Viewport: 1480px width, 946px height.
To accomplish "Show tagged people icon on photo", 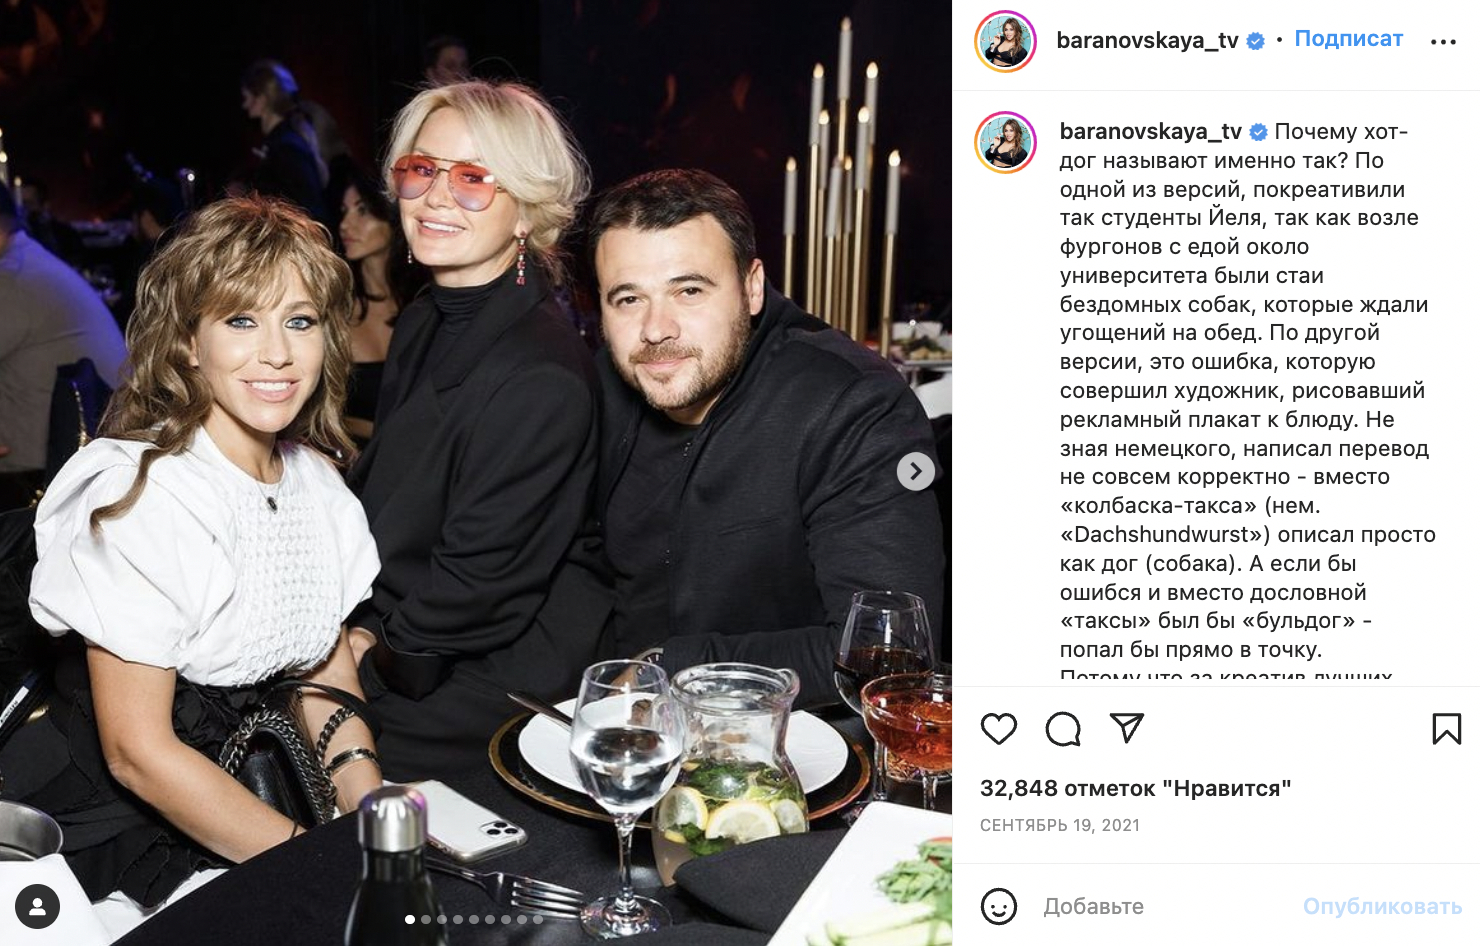I will pos(37,907).
